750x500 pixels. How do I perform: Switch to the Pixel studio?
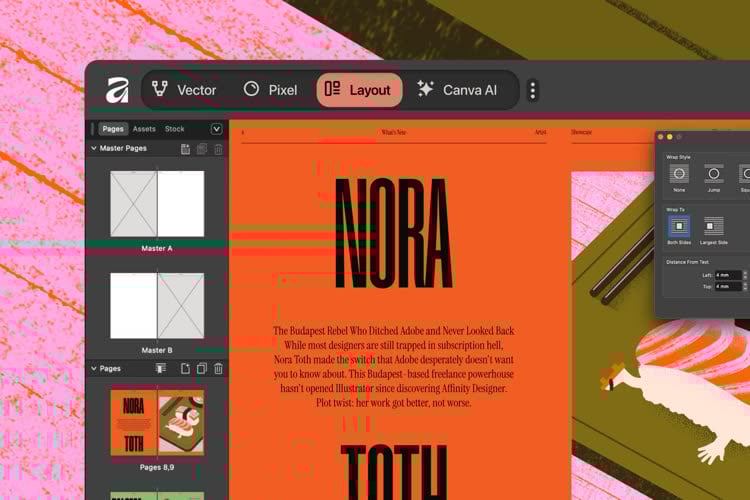[270, 90]
